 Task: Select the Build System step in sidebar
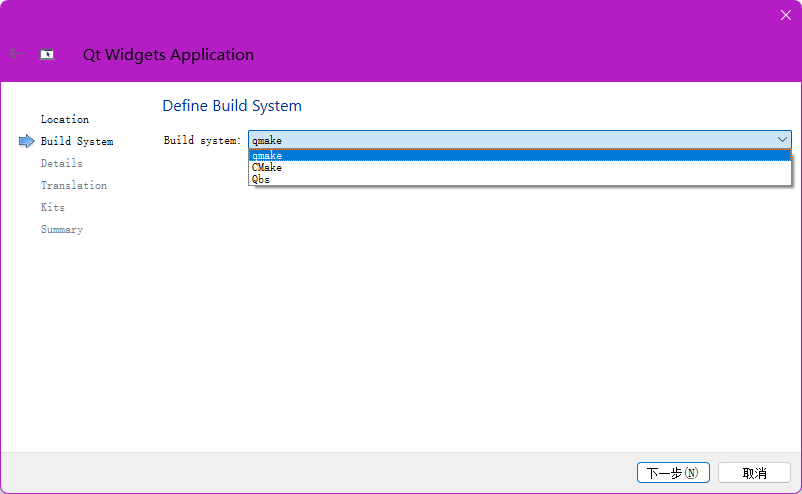tap(77, 142)
